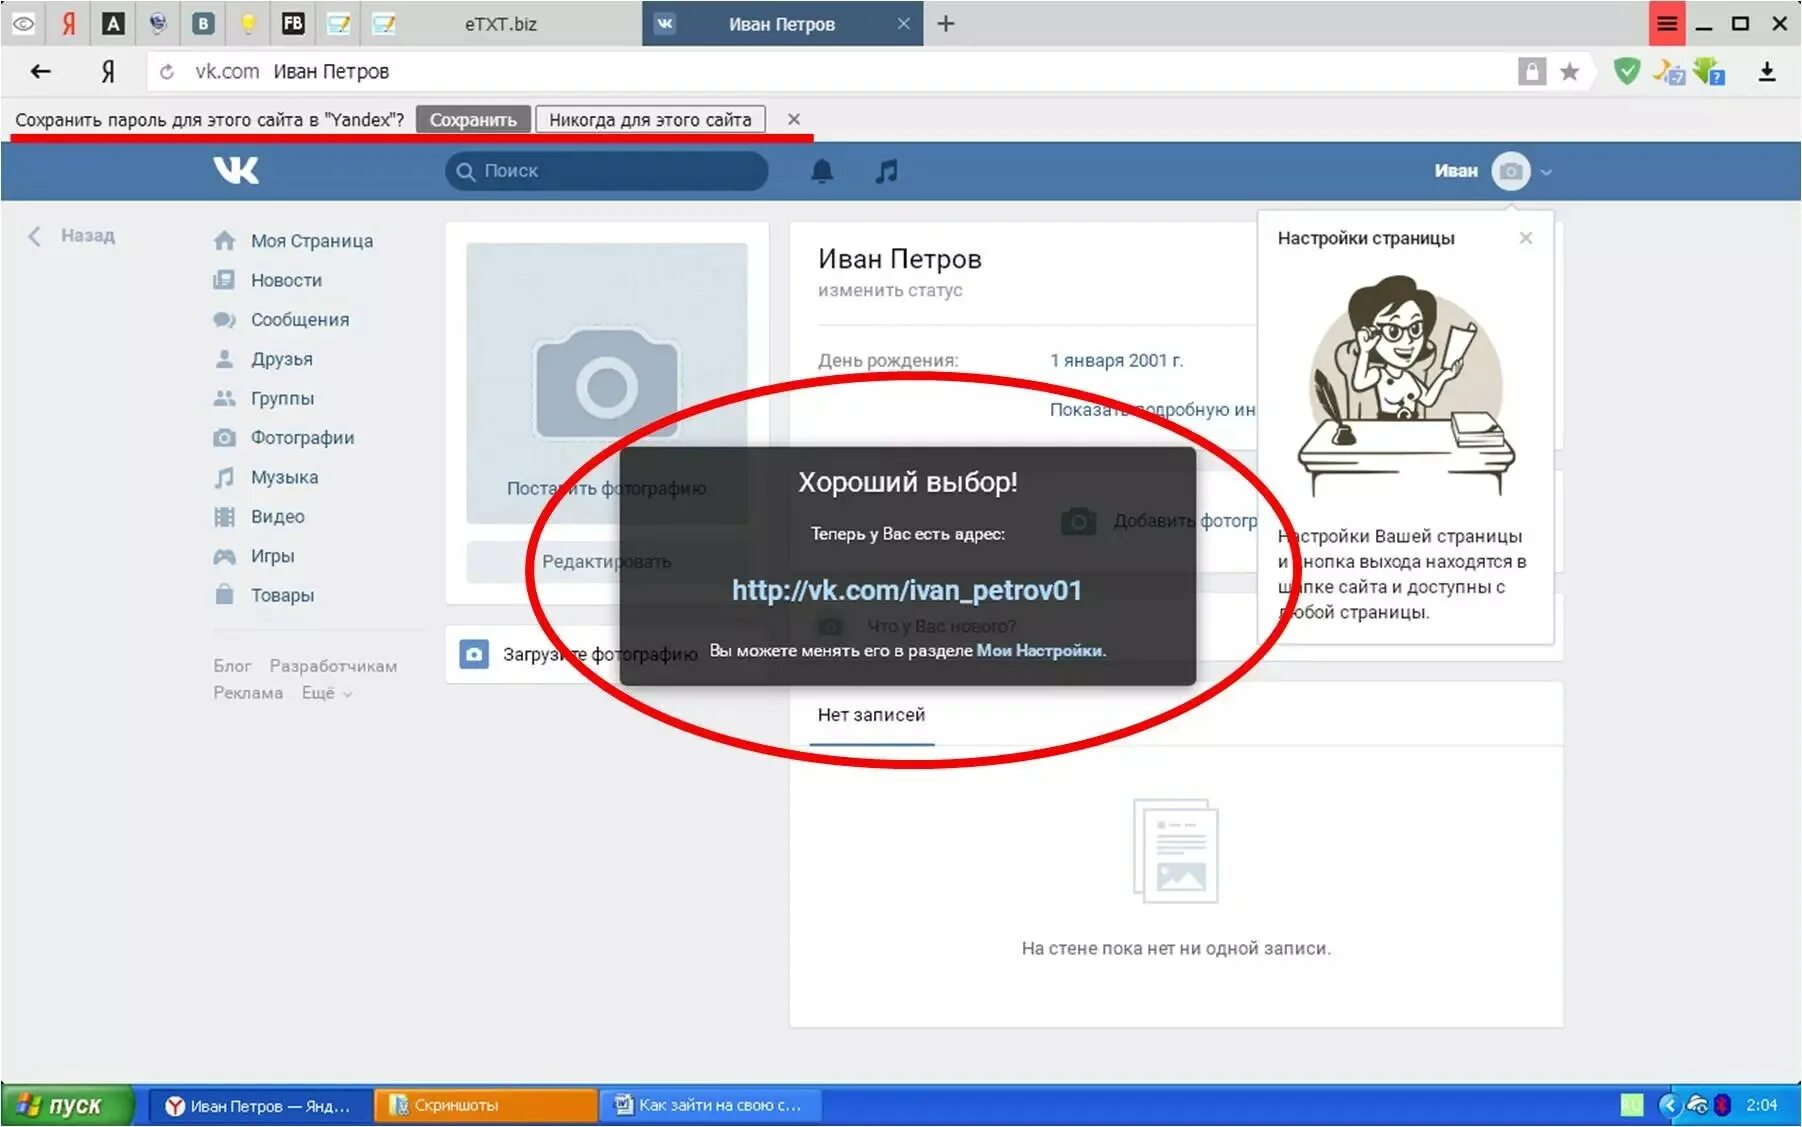The height and width of the screenshot is (1127, 1802).
Task: Open the pinned lightbulb tab icon
Action: click(x=248, y=23)
